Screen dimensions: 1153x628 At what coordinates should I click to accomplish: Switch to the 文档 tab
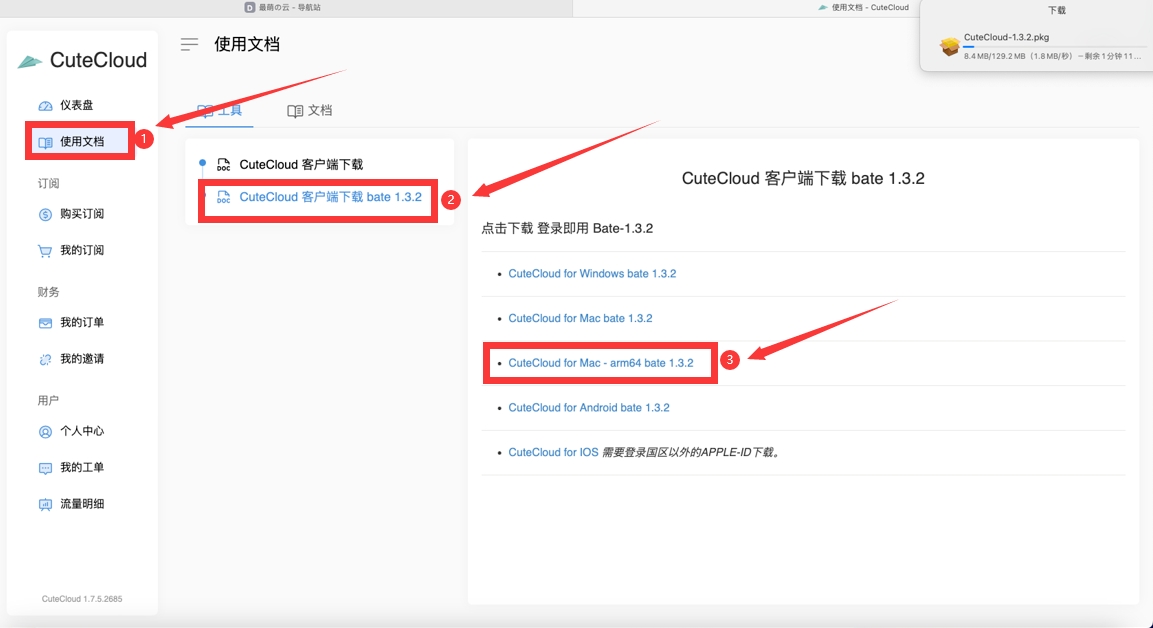(x=310, y=111)
